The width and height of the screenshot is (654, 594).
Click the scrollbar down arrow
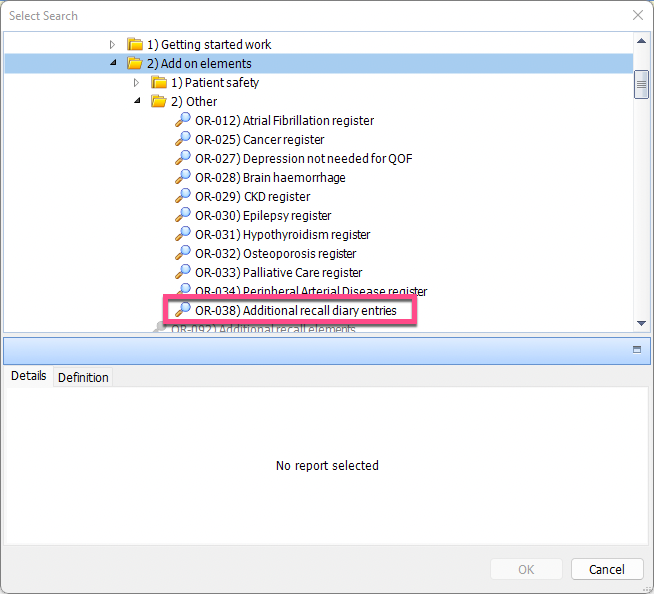pos(641,323)
